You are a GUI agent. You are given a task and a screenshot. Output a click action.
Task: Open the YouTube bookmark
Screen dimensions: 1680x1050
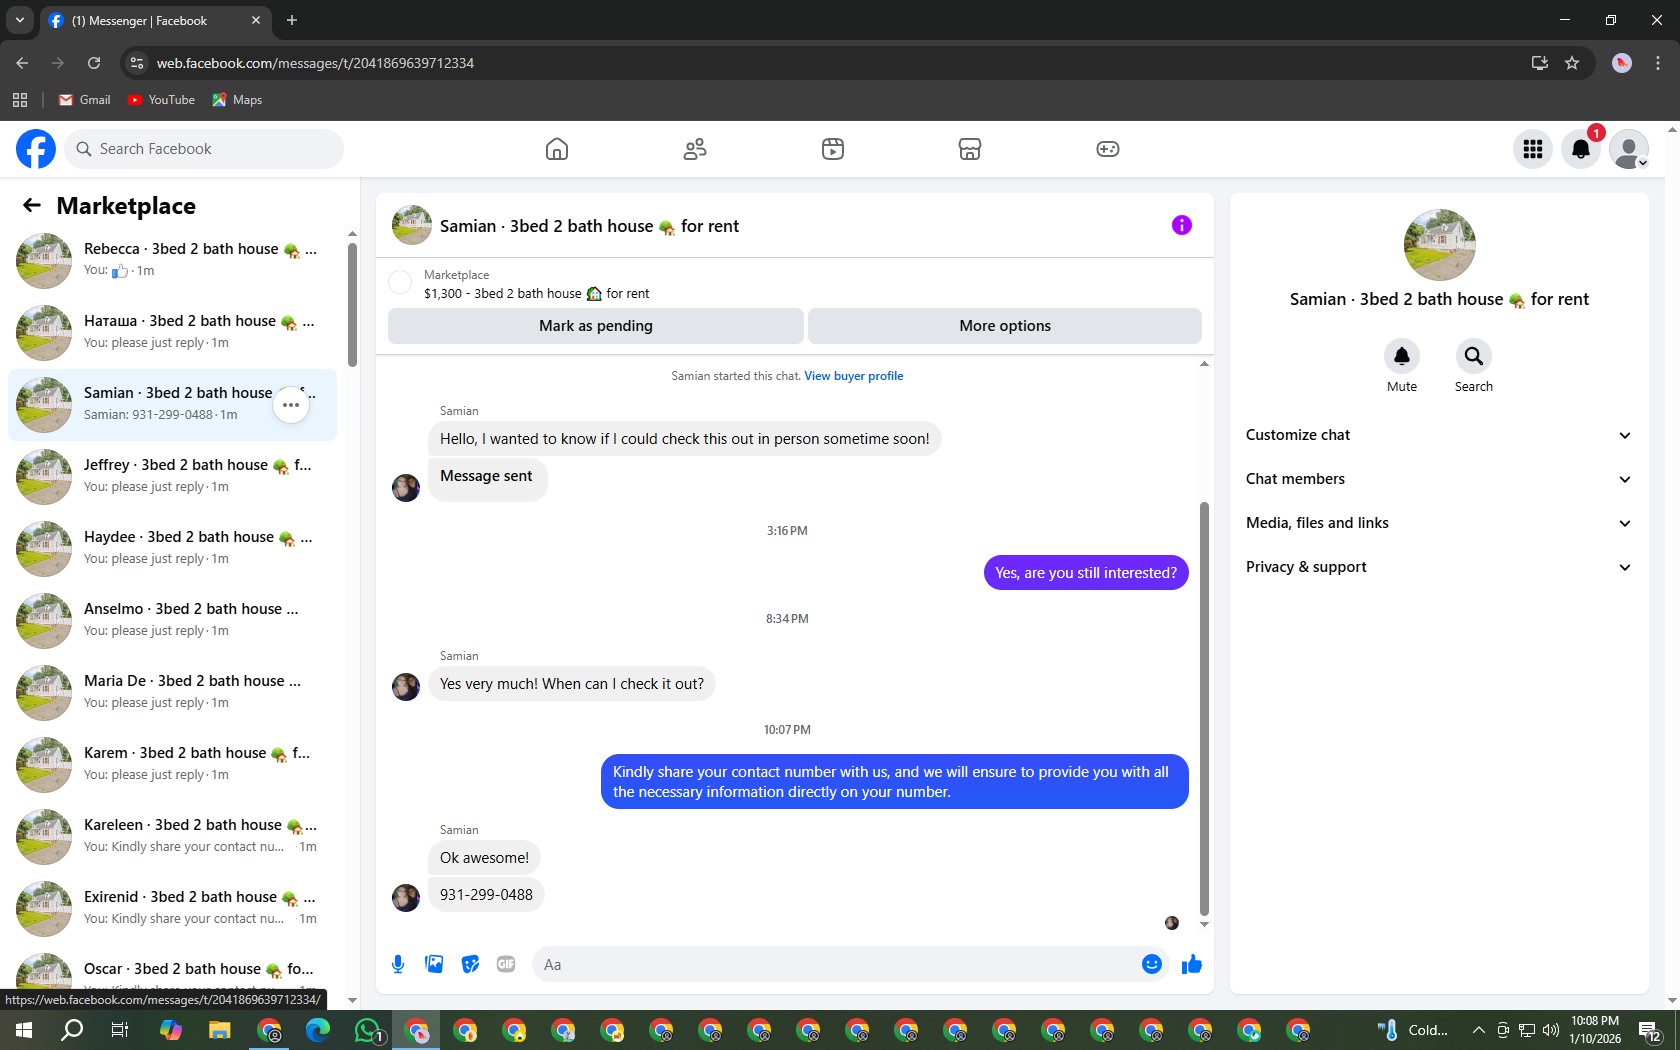point(161,100)
